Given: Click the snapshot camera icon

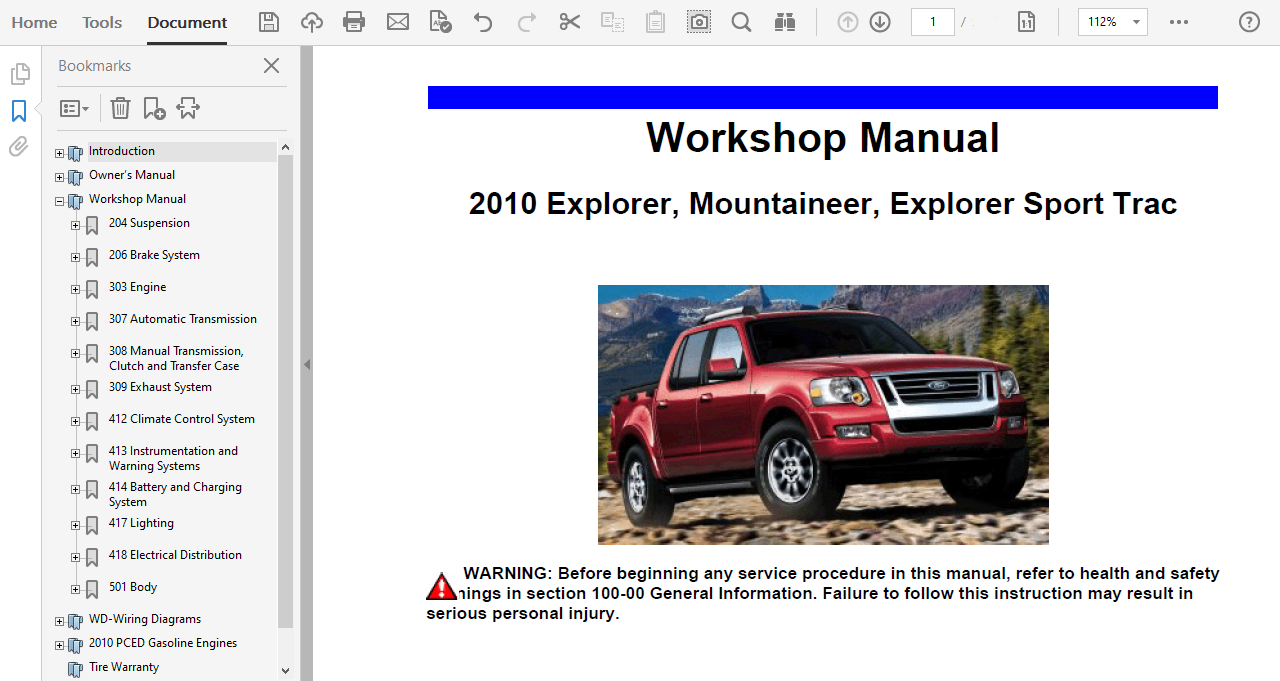Looking at the screenshot, I should click(699, 22).
